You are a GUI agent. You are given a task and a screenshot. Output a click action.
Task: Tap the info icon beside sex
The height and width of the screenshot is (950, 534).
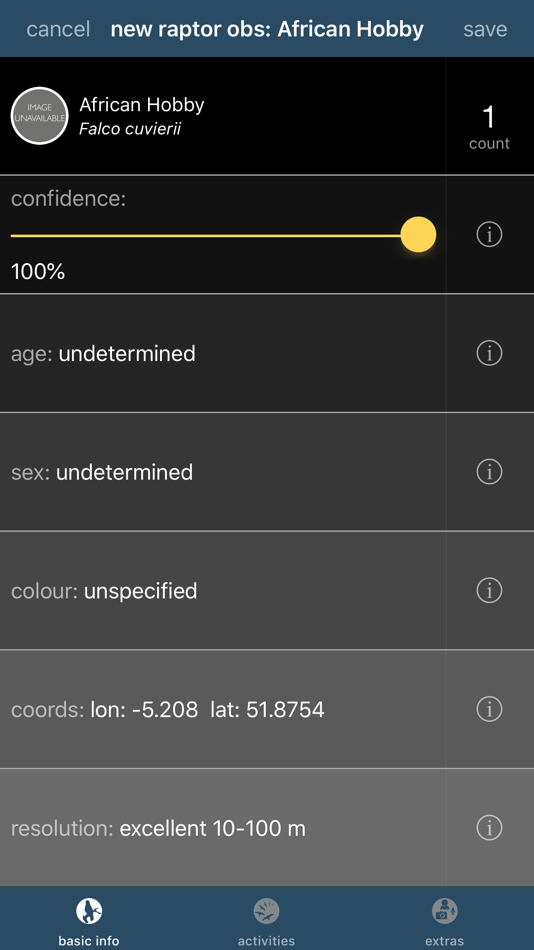[489, 471]
